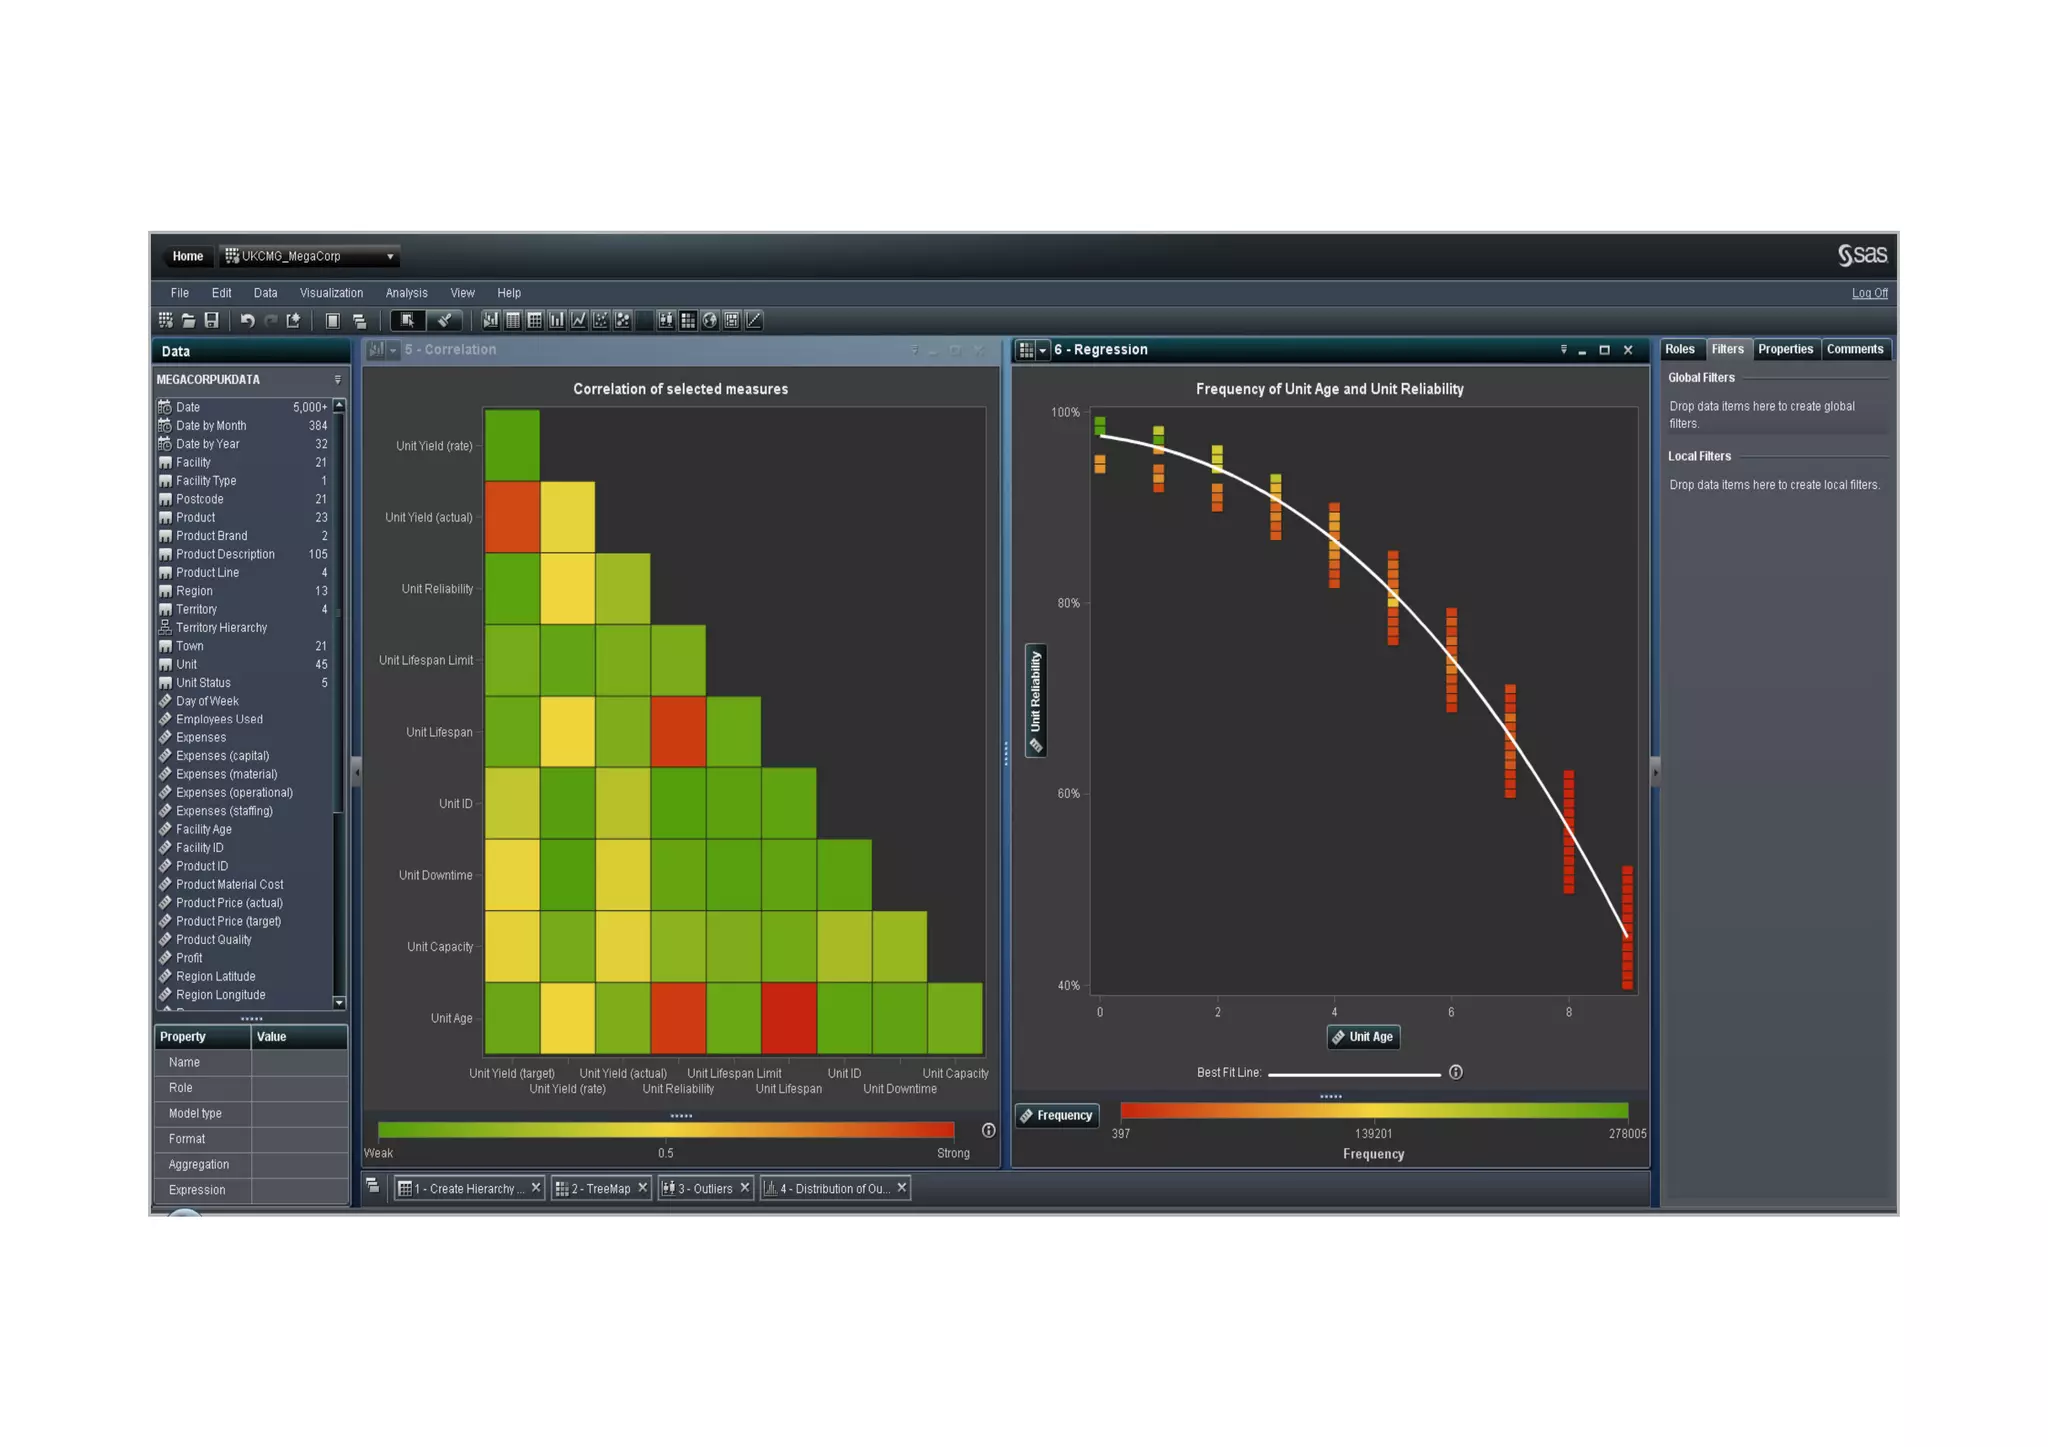Click the Log Off link
This screenshot has height=1447, width=2048.
[x=1868, y=293]
